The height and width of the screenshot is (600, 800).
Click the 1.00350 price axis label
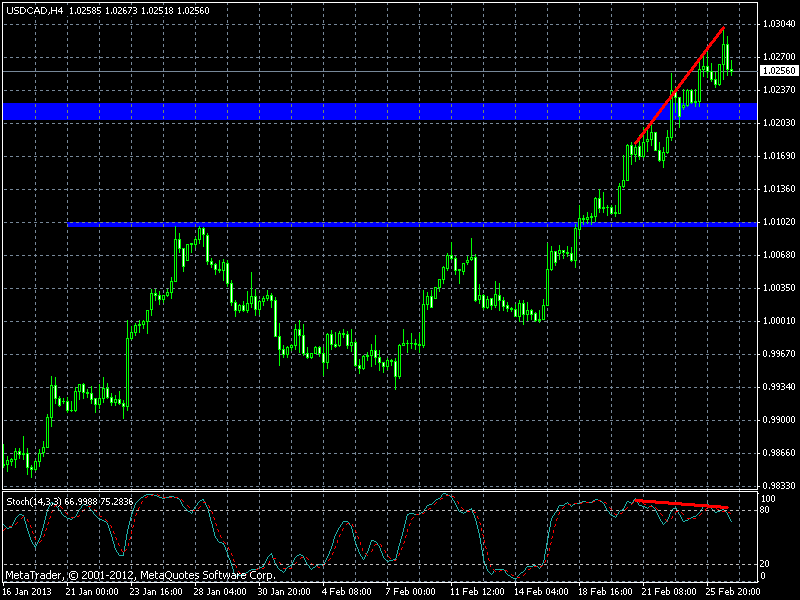(x=780, y=288)
